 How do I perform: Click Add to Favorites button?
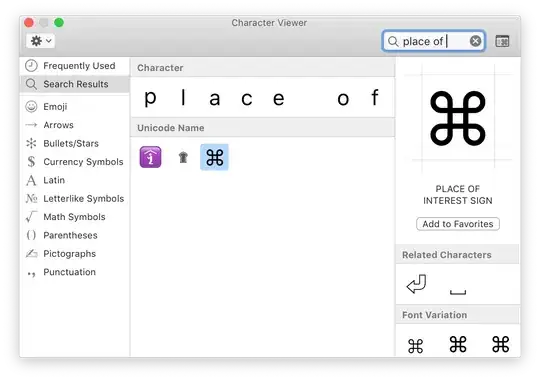pos(458,224)
